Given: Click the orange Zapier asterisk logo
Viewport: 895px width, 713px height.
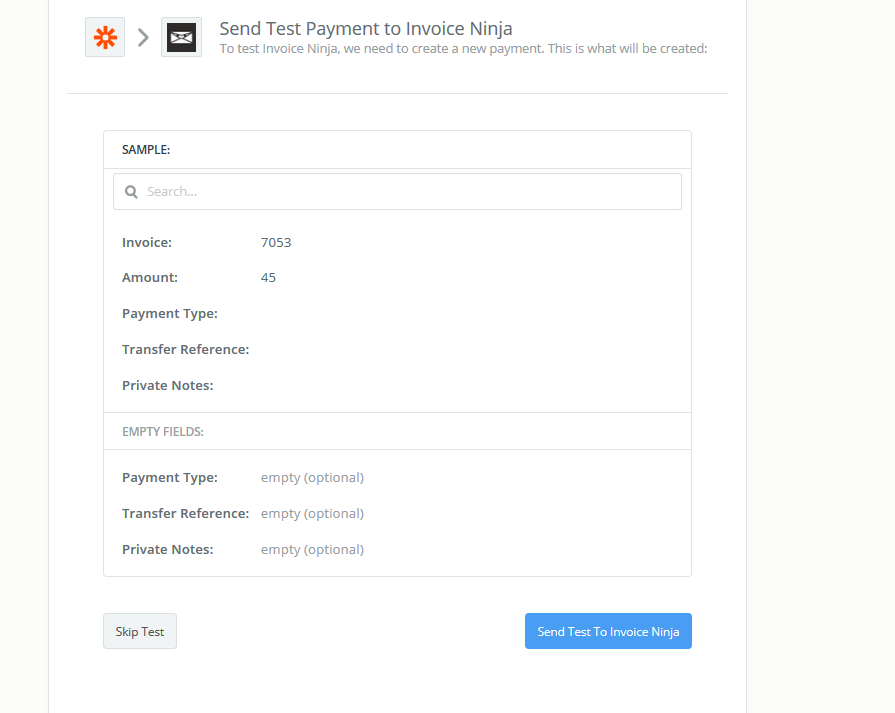Looking at the screenshot, I should (104, 36).
